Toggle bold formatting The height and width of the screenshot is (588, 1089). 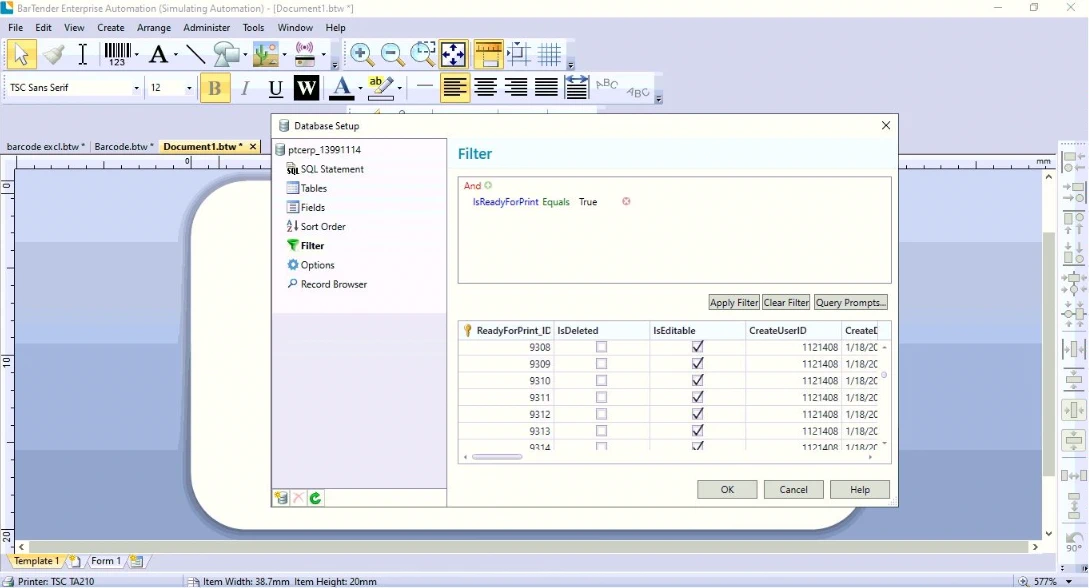[x=215, y=88]
